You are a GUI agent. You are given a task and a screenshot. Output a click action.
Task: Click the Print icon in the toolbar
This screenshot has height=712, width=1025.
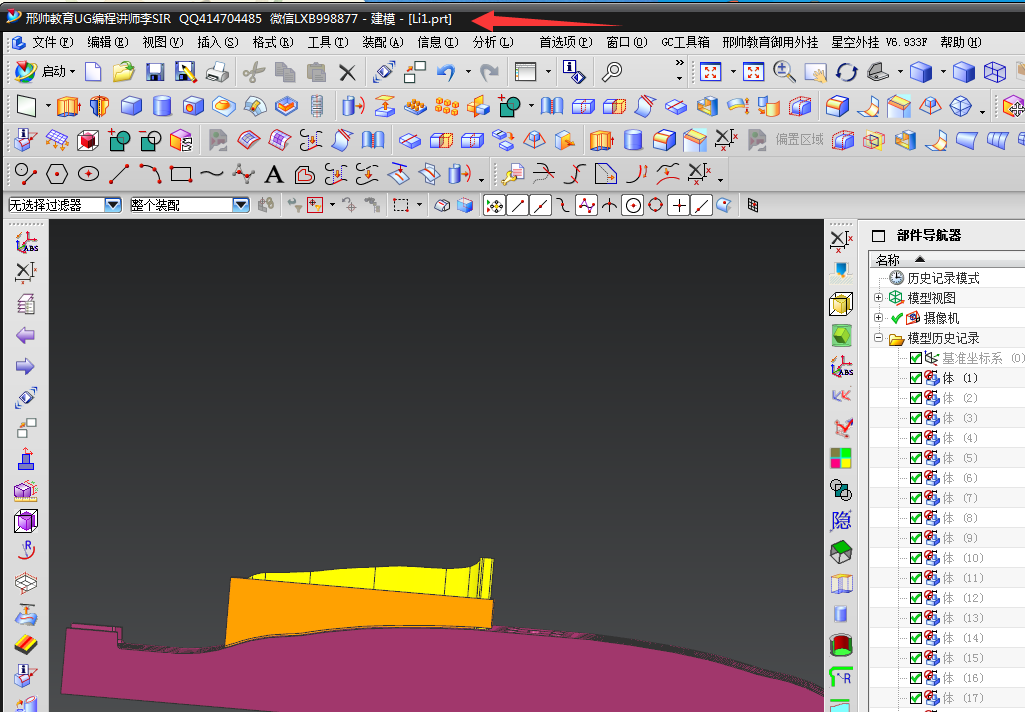coord(217,72)
